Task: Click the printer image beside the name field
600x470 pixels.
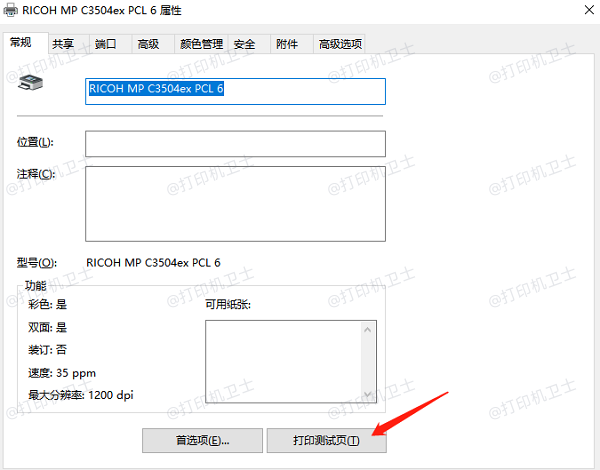Action: 30,85
